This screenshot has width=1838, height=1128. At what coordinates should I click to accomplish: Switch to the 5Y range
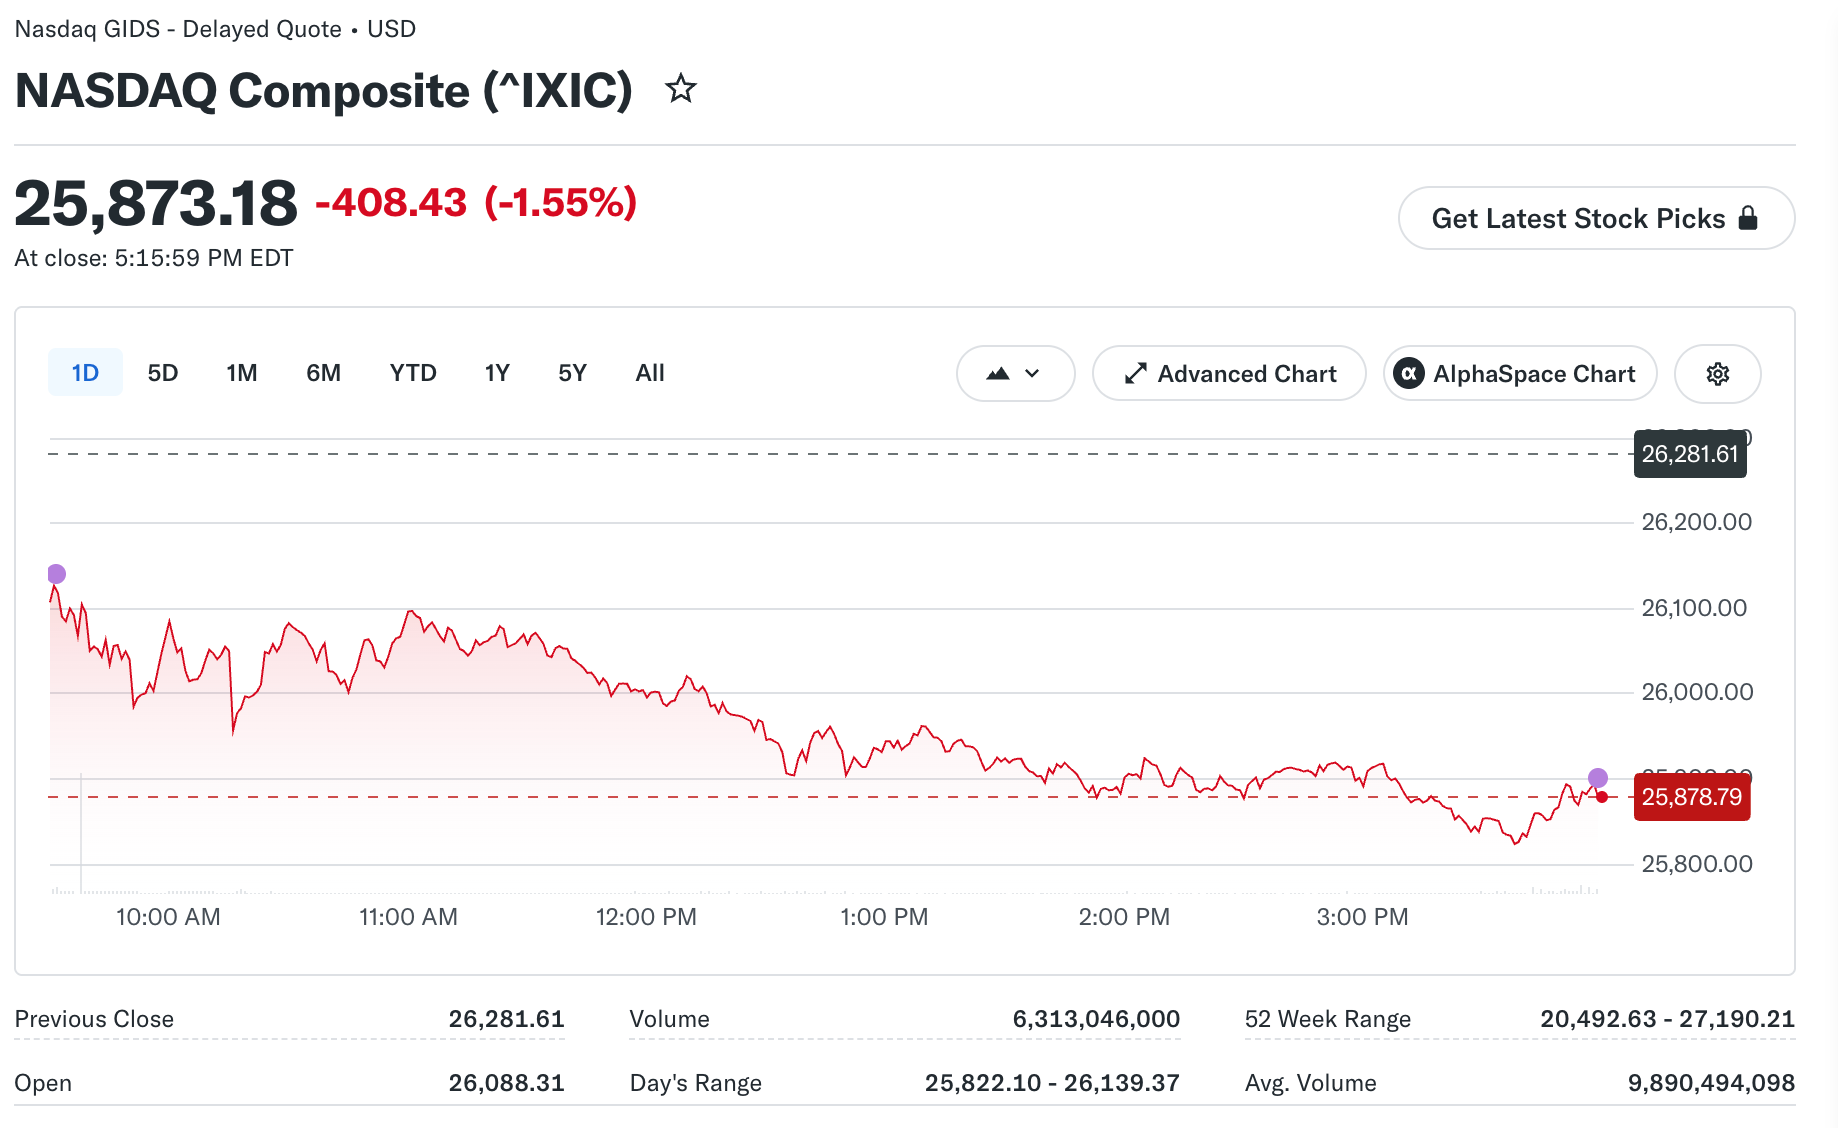[572, 373]
